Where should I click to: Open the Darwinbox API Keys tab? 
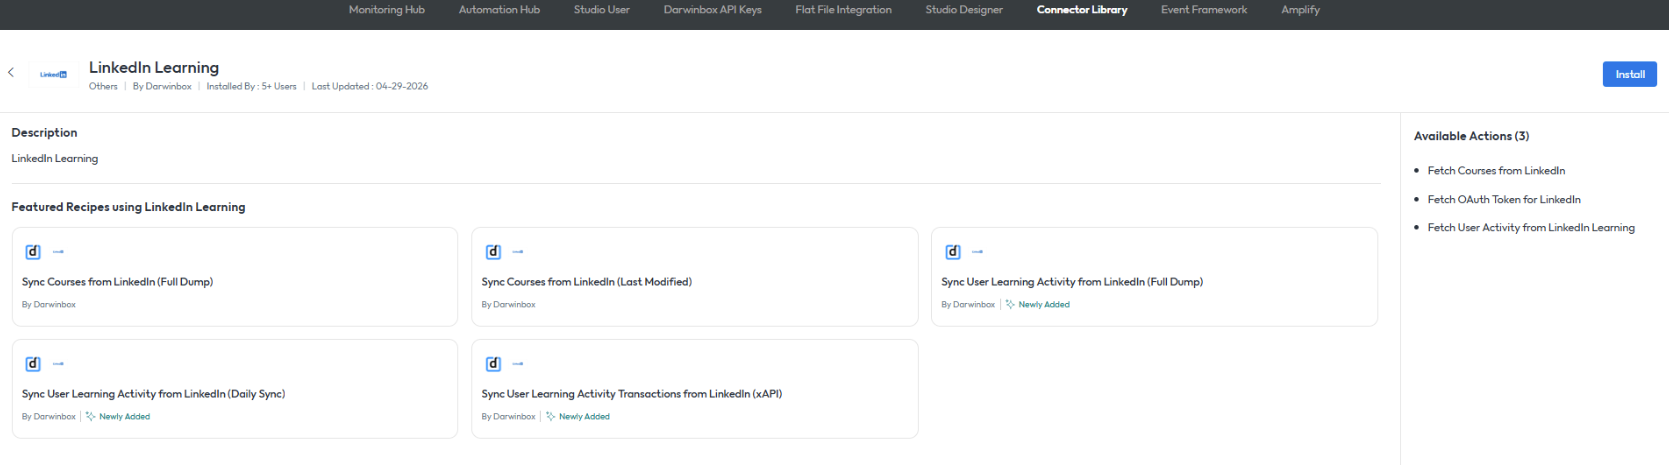pyautogui.click(x=712, y=10)
